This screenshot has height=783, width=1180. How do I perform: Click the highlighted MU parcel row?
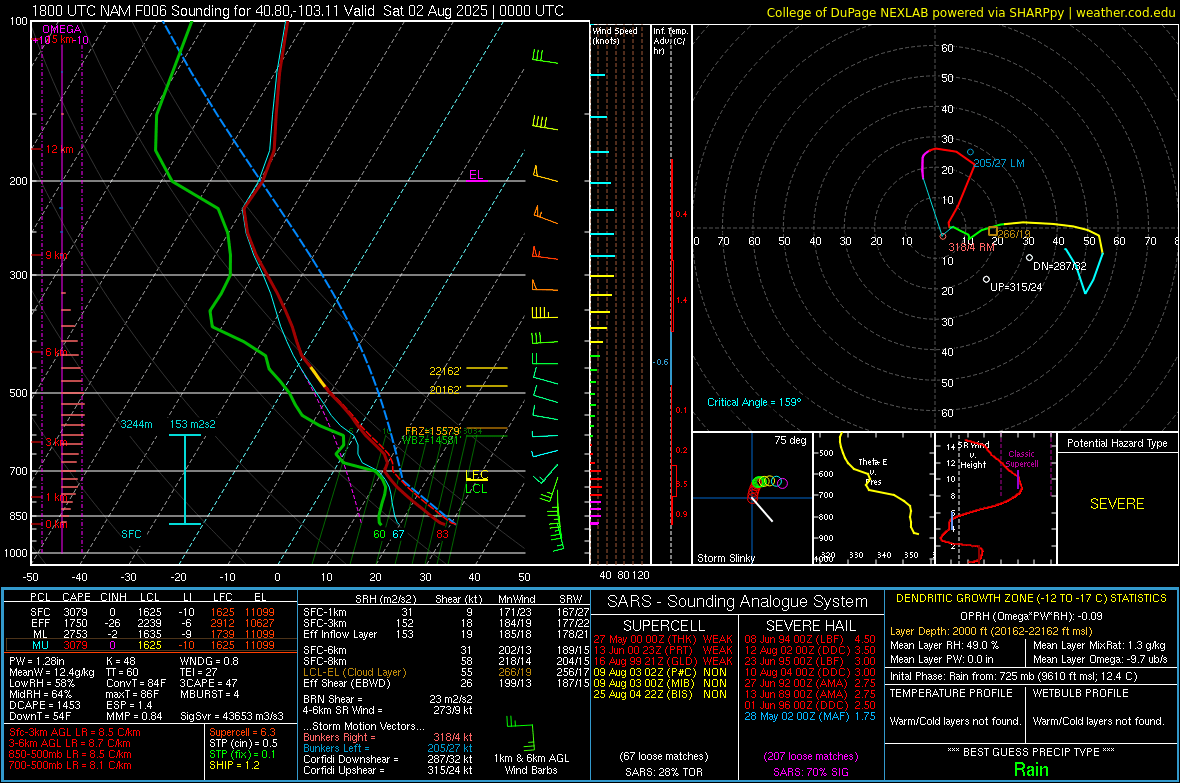(151, 645)
